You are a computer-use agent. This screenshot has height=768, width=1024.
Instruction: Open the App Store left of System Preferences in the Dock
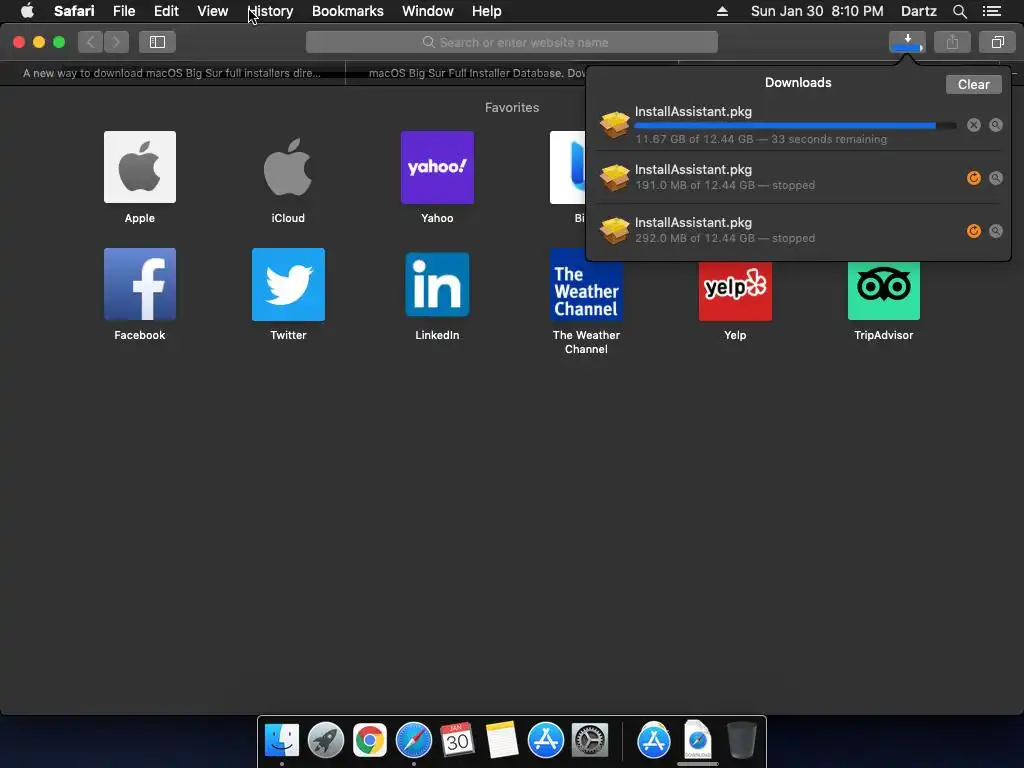pyautogui.click(x=545, y=740)
